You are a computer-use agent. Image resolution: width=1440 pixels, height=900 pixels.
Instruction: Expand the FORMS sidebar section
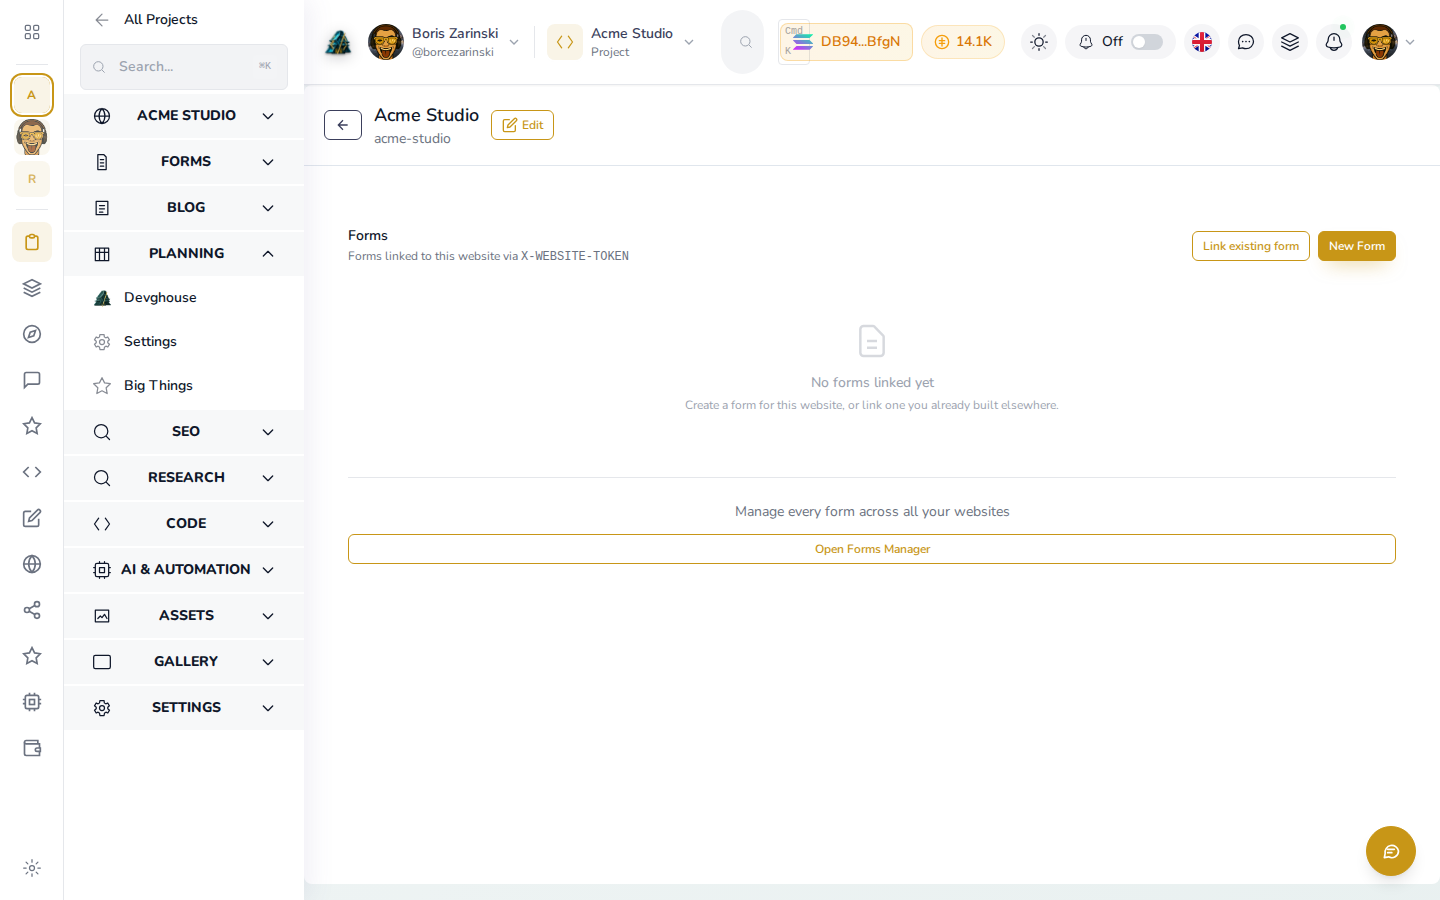[184, 162]
